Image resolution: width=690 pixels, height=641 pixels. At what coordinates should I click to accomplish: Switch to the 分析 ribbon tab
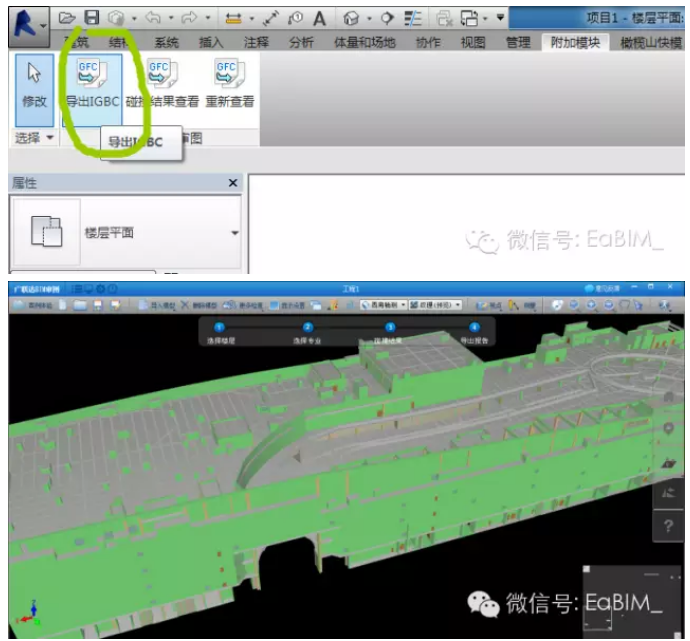[301, 43]
